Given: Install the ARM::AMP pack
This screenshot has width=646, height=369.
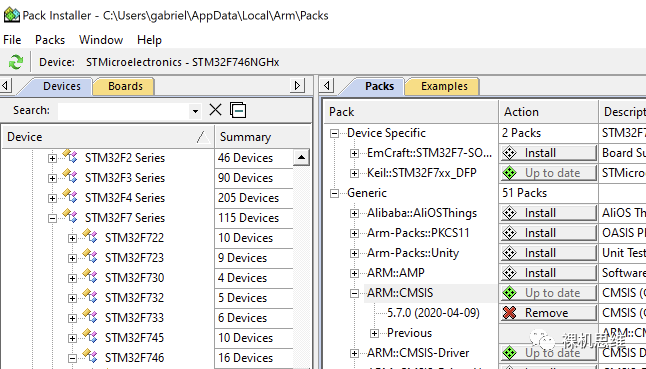Looking at the screenshot, I should (x=548, y=273).
